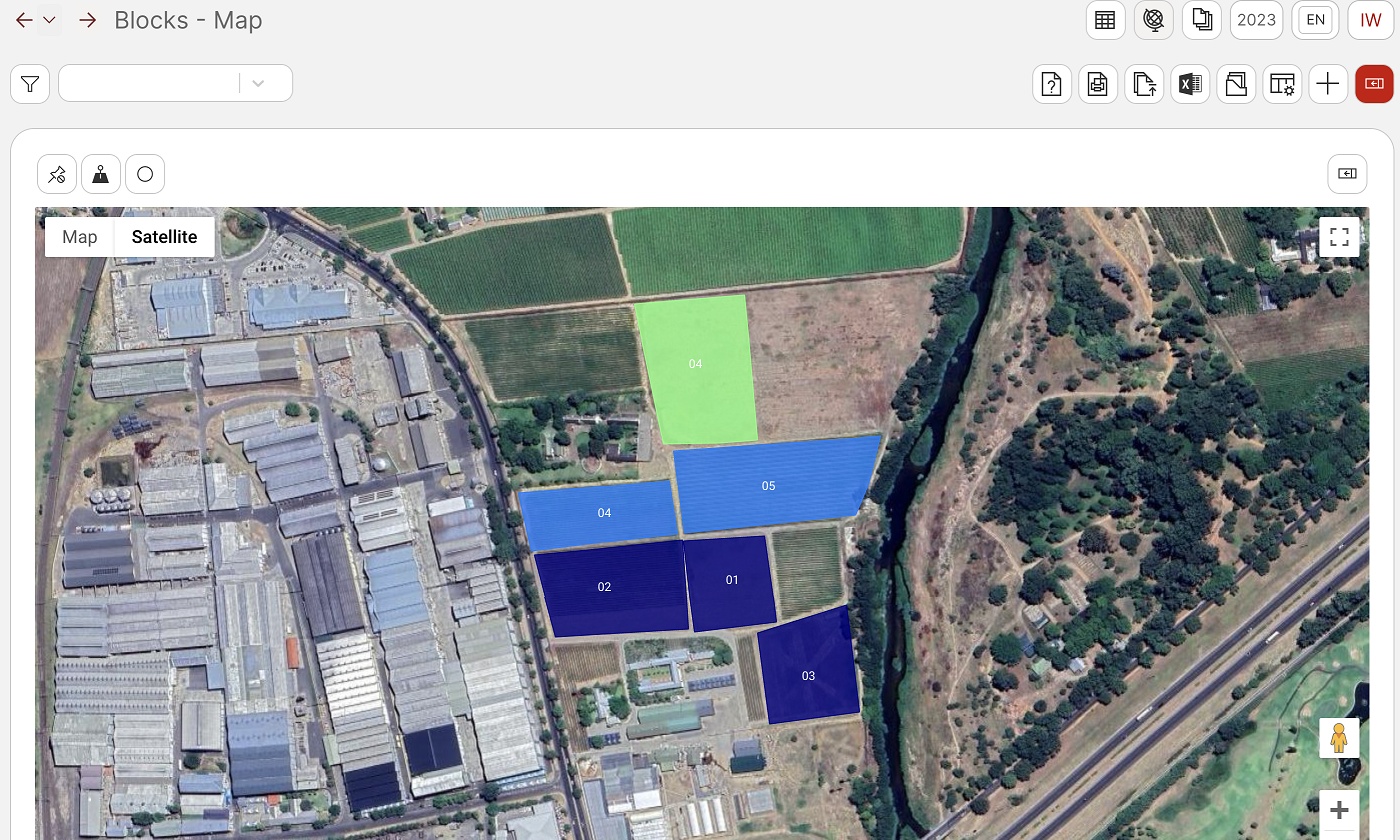
Task: Expand the back navigation history chevron
Action: point(49,21)
